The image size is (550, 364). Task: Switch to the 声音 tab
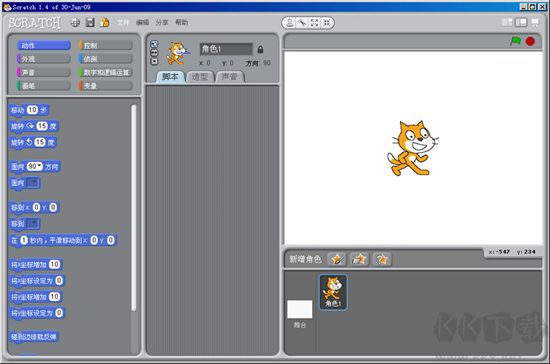tap(229, 77)
